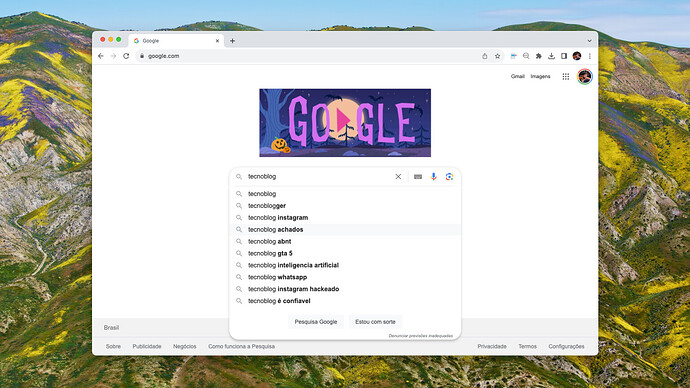
Task: Click the Pesquisa Google button
Action: (316, 322)
